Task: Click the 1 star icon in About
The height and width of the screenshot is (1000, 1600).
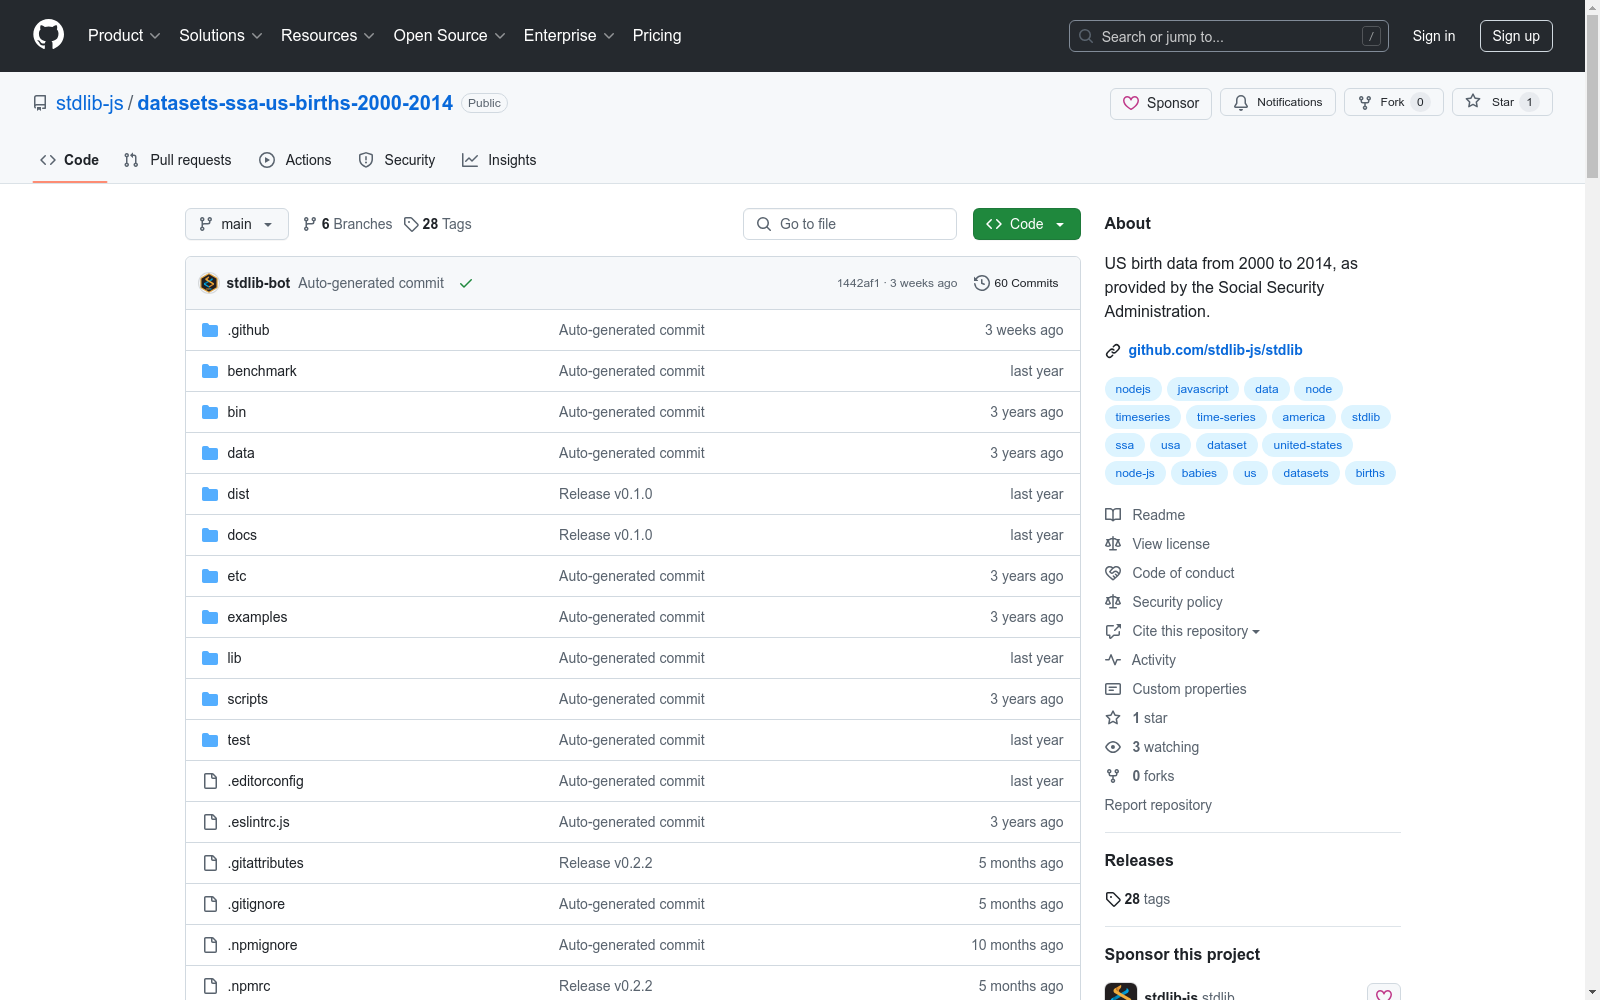Action: click(x=1113, y=718)
